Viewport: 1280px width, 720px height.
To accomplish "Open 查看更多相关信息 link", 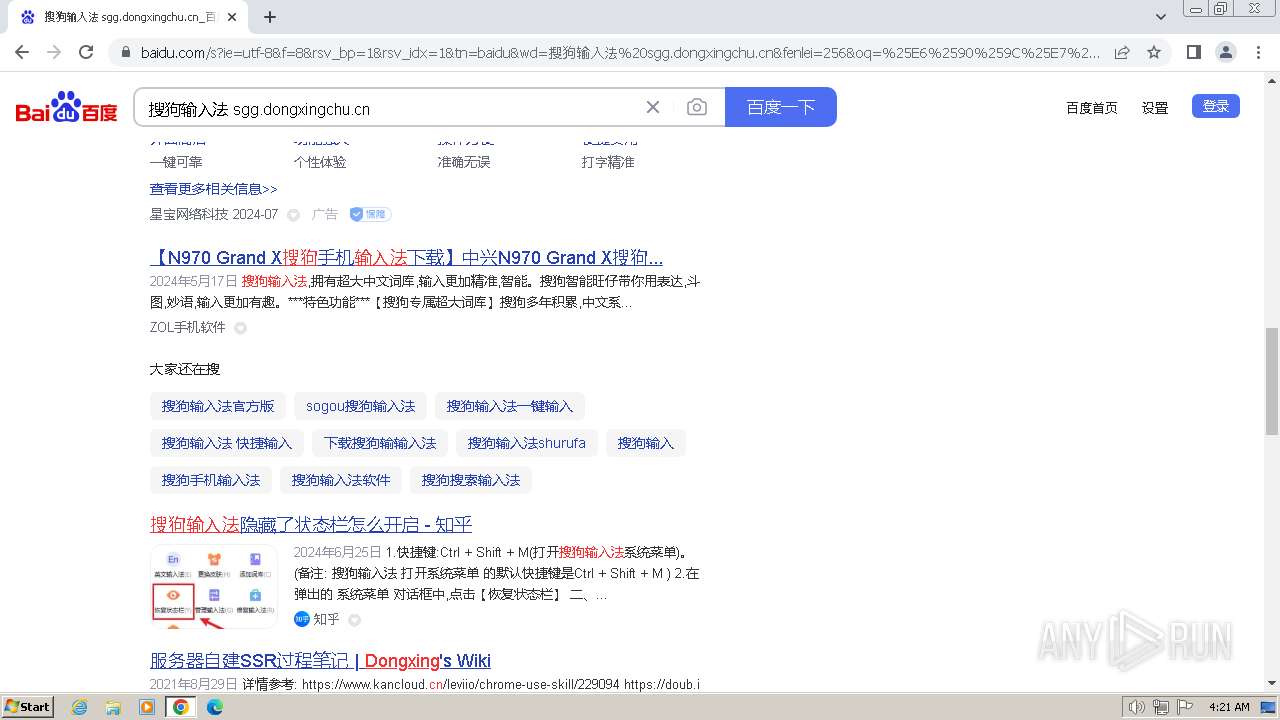I will (213, 188).
